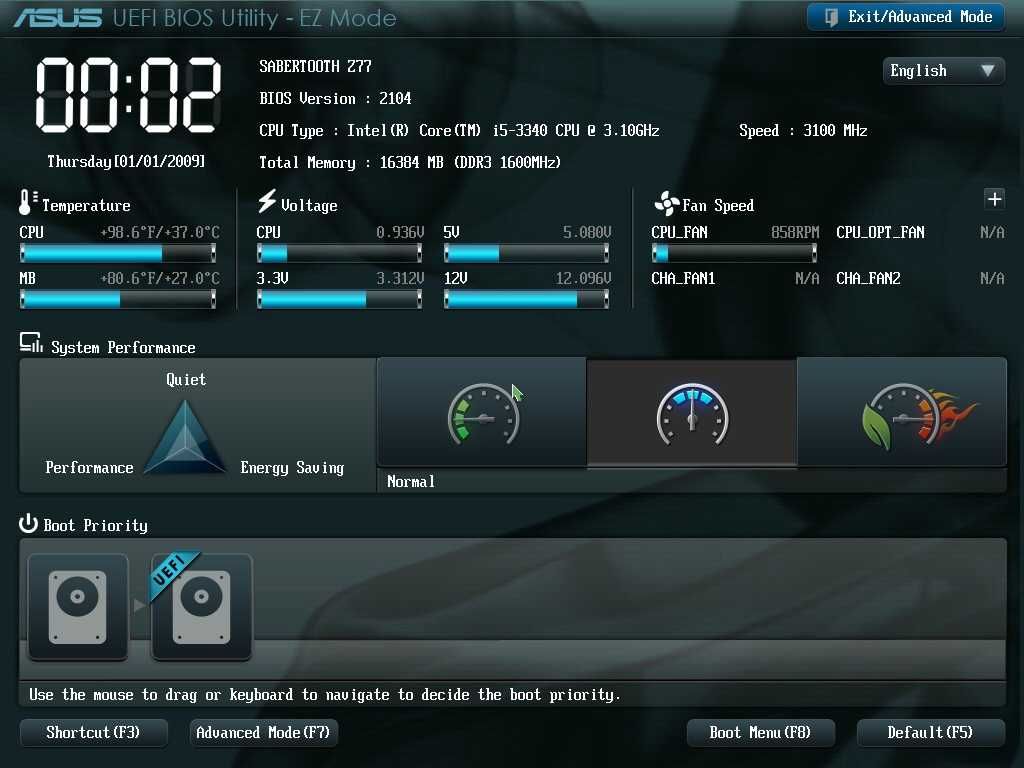Click the 12.096V voltage value
1024x768 pixels.
[583, 279]
